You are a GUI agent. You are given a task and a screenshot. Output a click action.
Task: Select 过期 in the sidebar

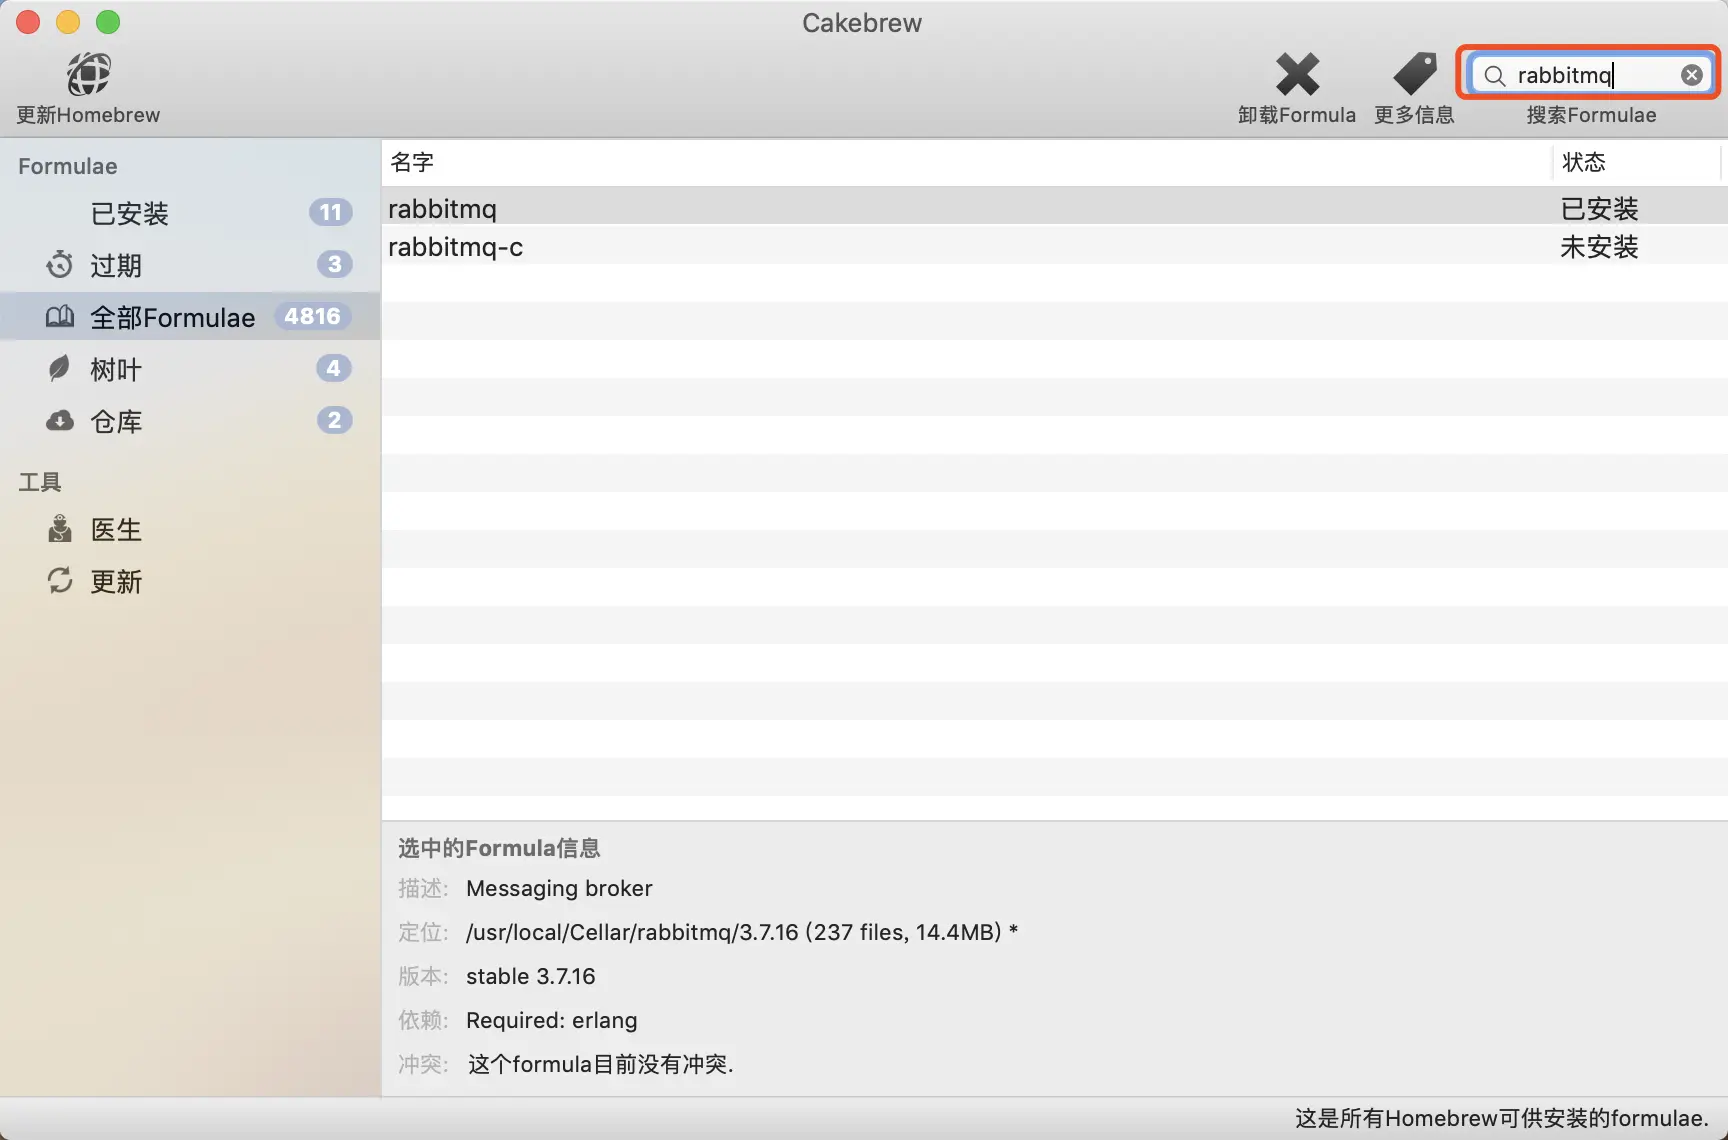coord(190,264)
